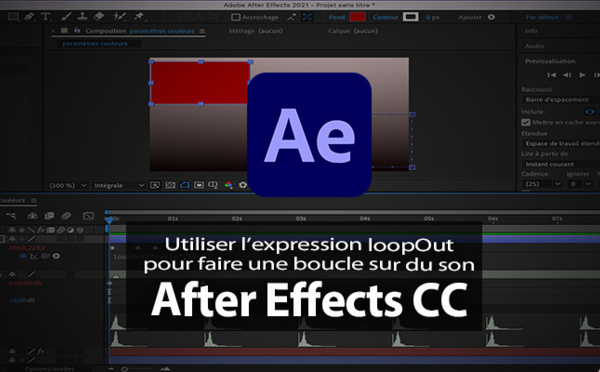This screenshot has width=600, height=372.
Task: Toggle the Inclure video eye icon
Action: [590, 112]
